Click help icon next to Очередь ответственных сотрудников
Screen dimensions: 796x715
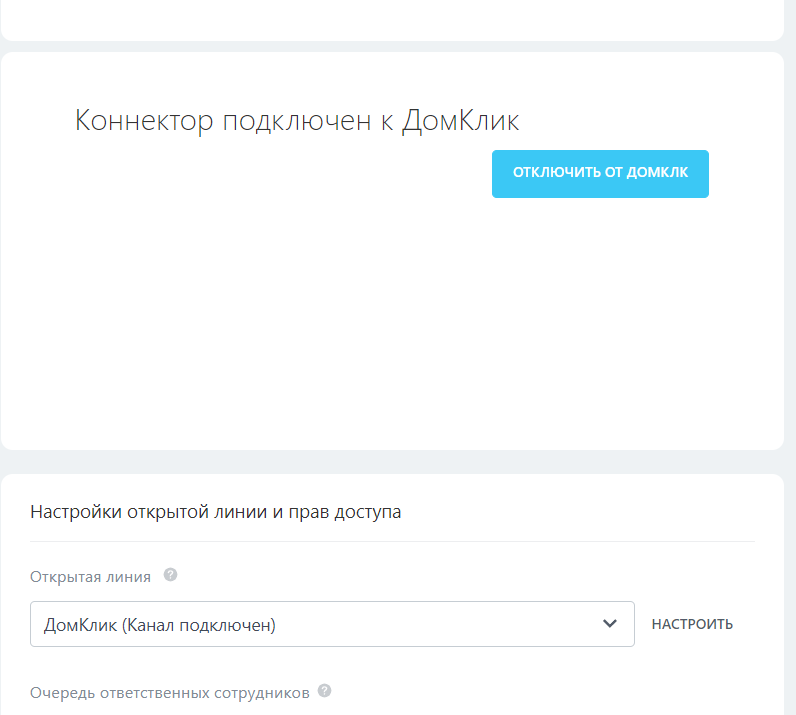click(324, 691)
